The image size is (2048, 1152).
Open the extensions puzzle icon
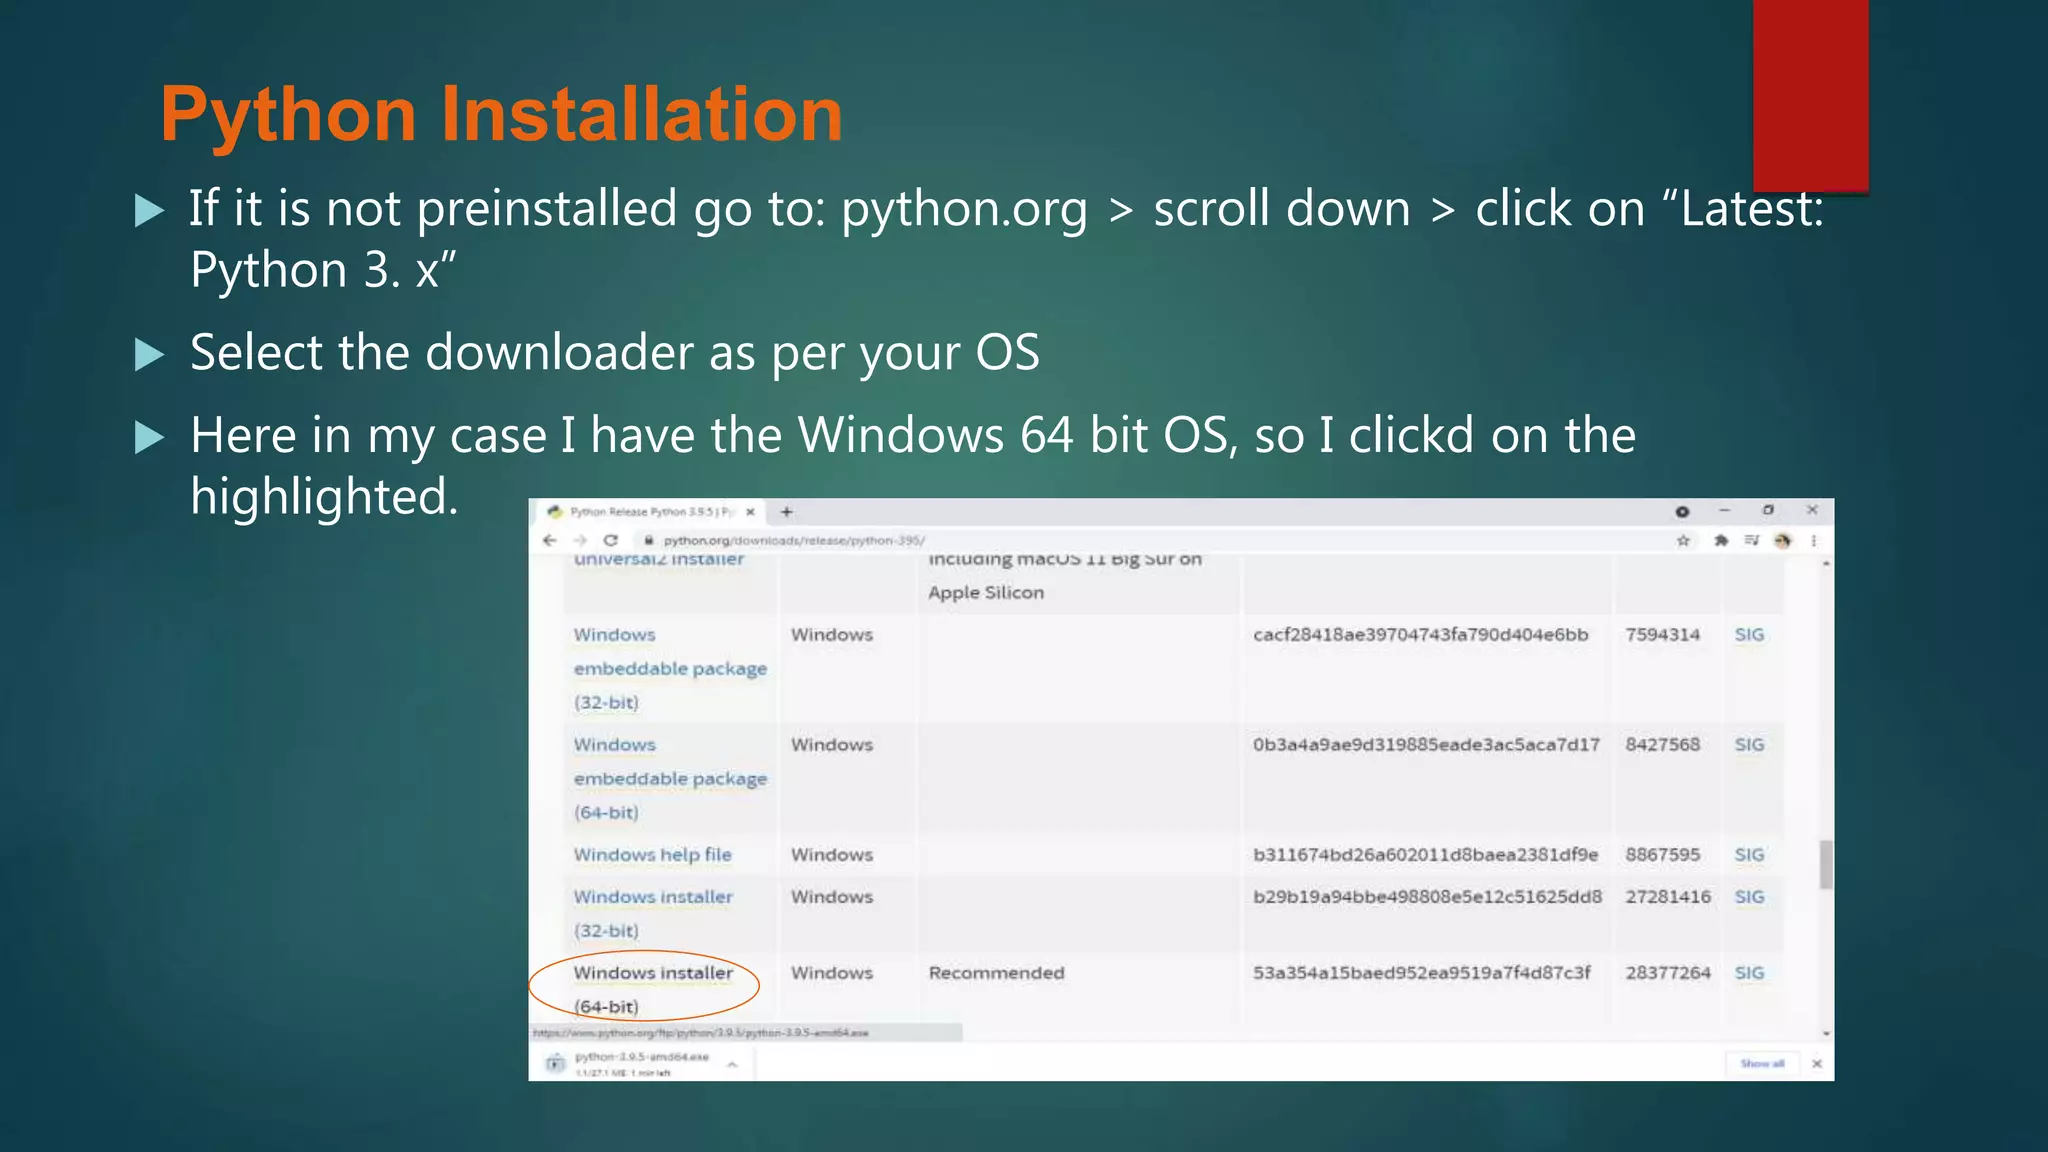1721,541
